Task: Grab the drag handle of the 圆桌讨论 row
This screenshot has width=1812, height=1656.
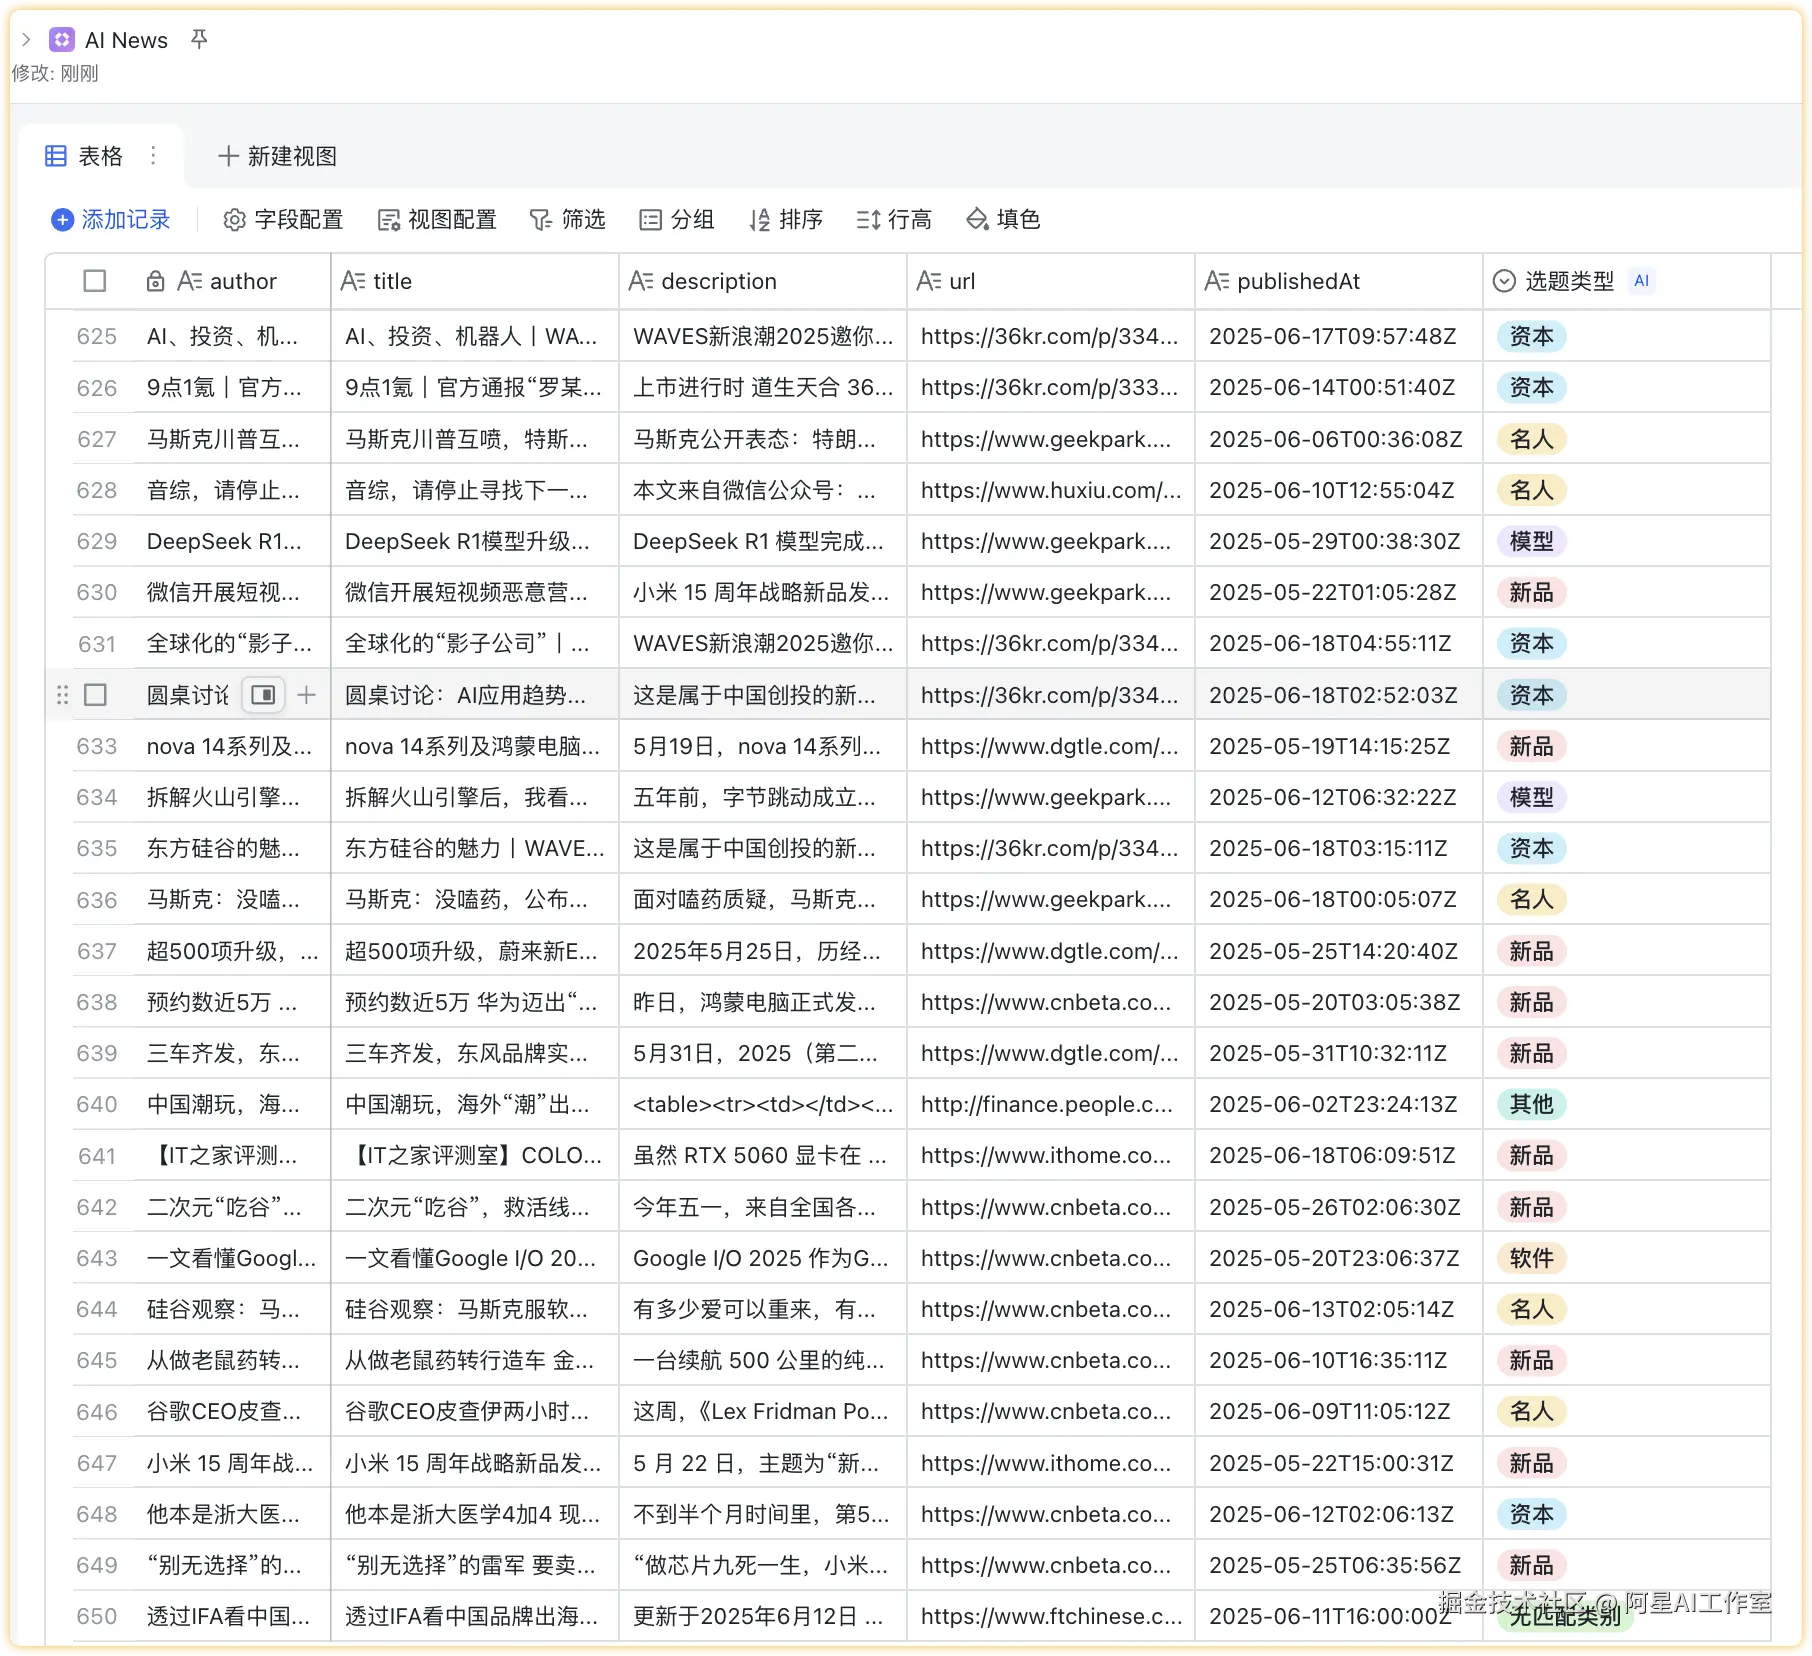Action: click(62, 695)
